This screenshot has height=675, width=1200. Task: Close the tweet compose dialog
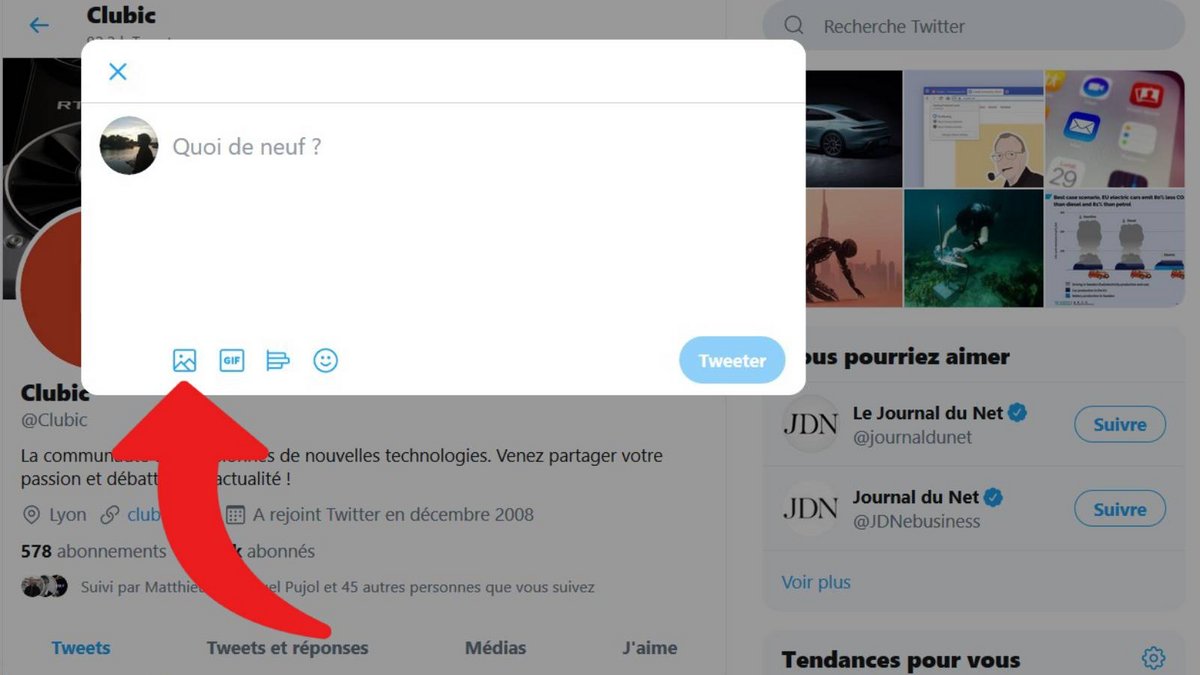[x=118, y=72]
